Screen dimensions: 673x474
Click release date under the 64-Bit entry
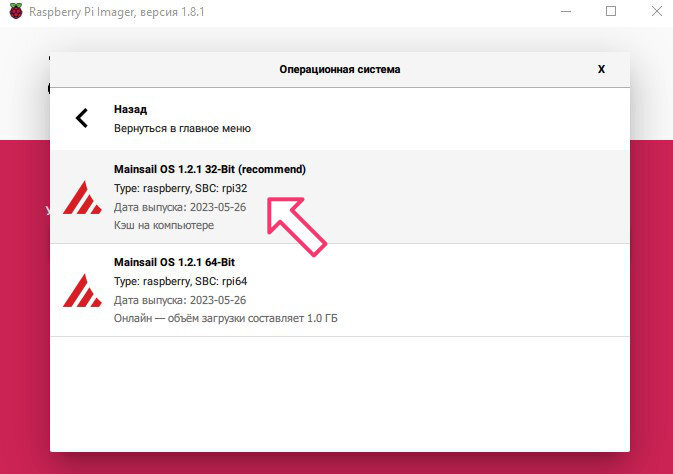(180, 300)
